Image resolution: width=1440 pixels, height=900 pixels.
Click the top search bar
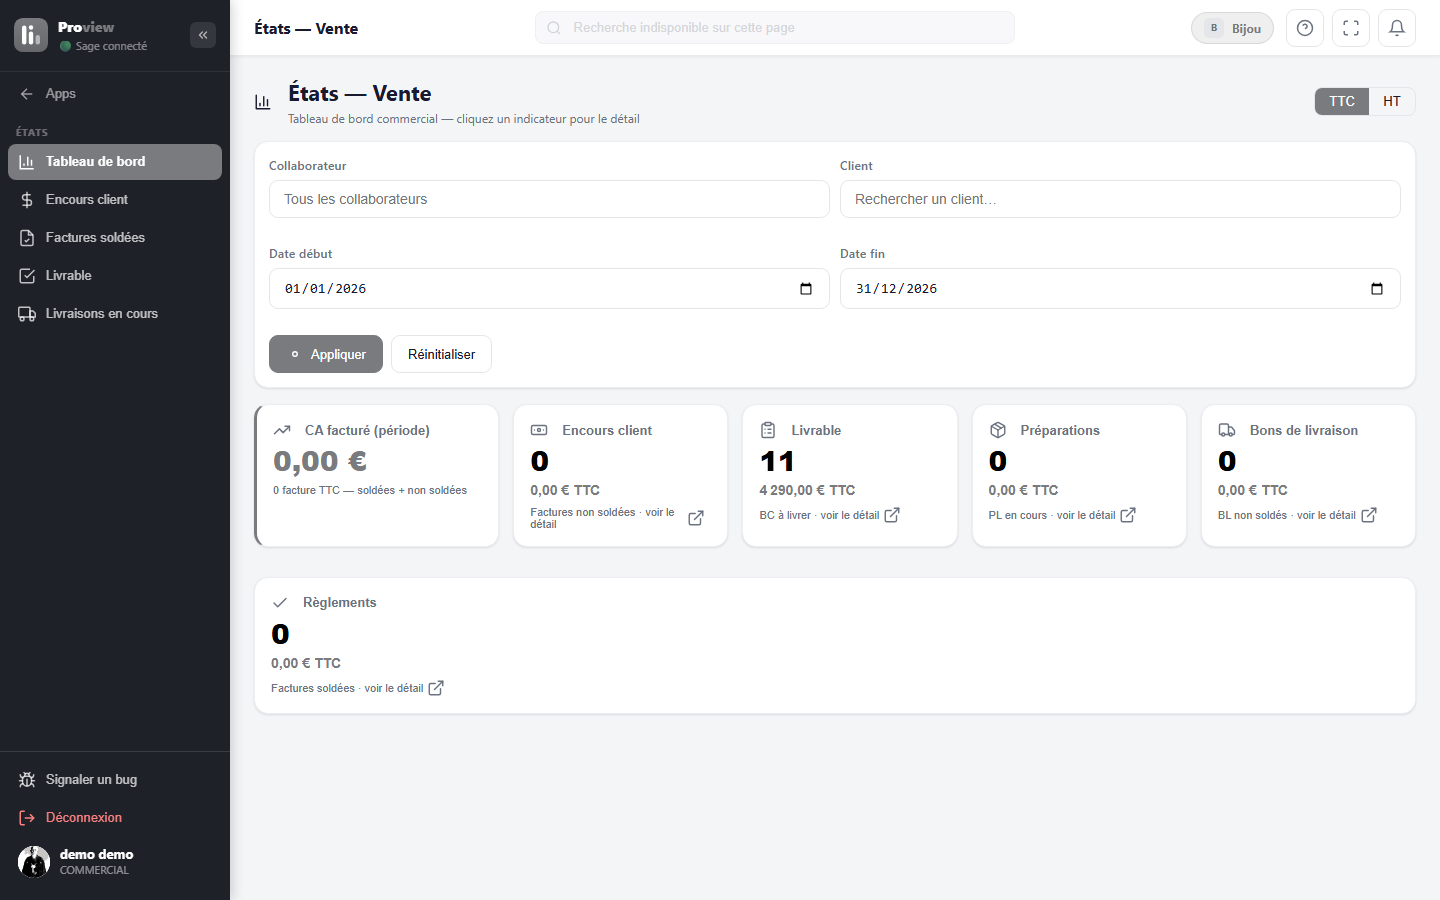[775, 28]
